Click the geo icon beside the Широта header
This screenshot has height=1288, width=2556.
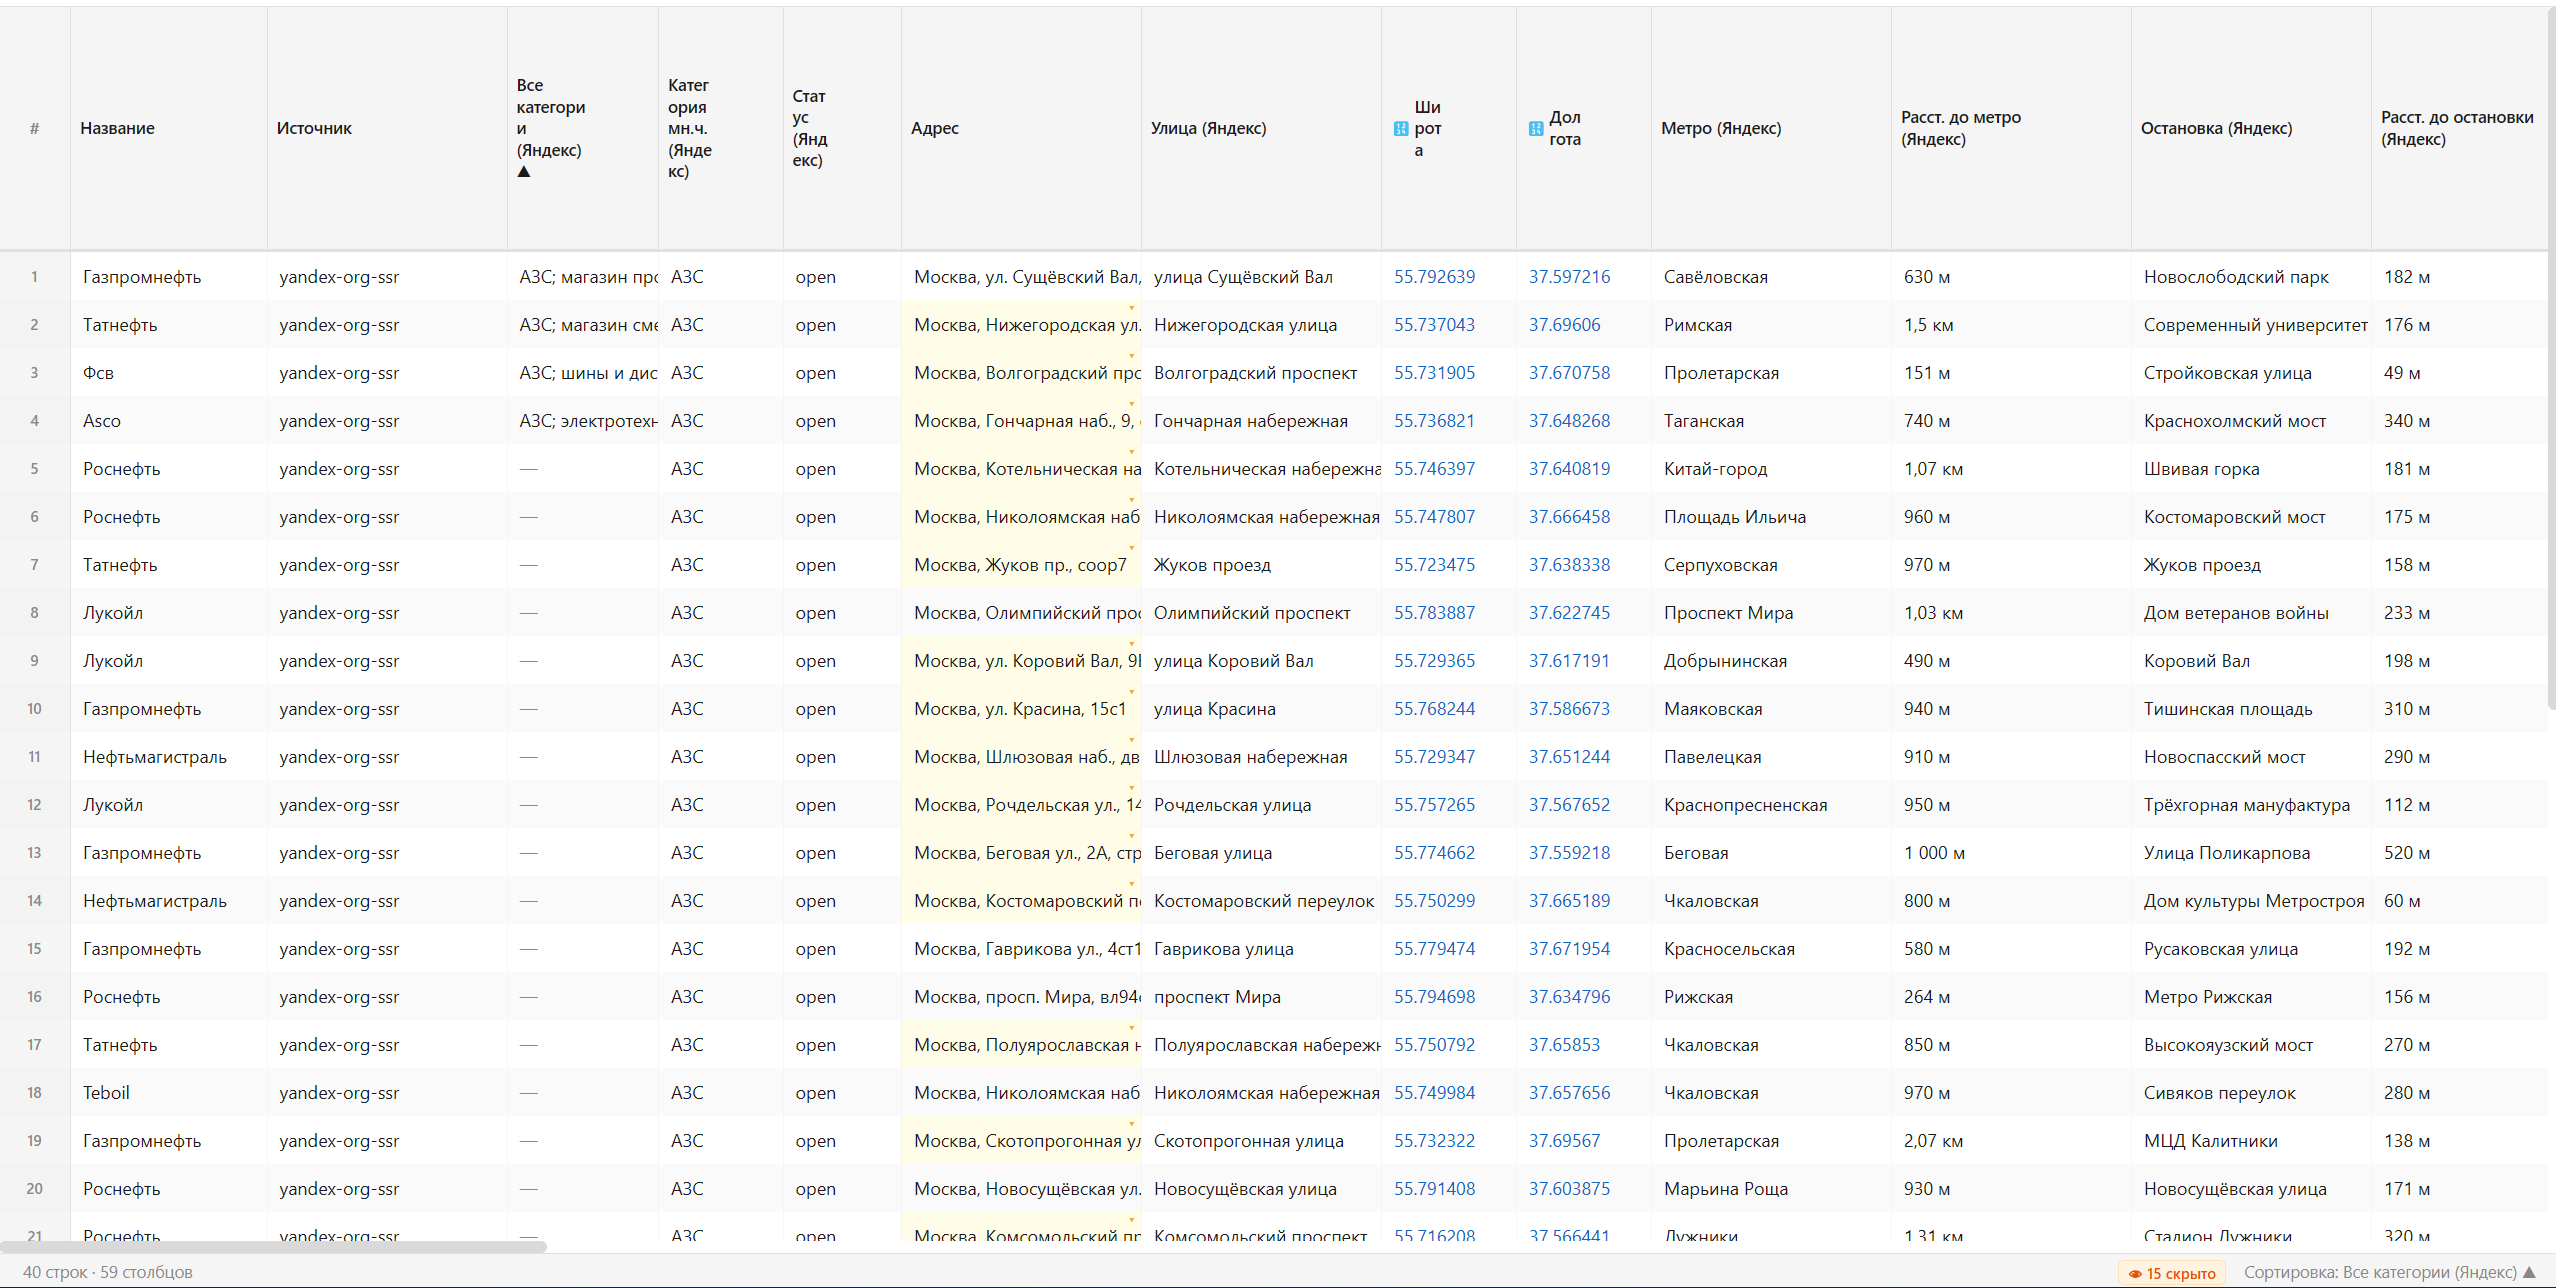coord(1401,128)
